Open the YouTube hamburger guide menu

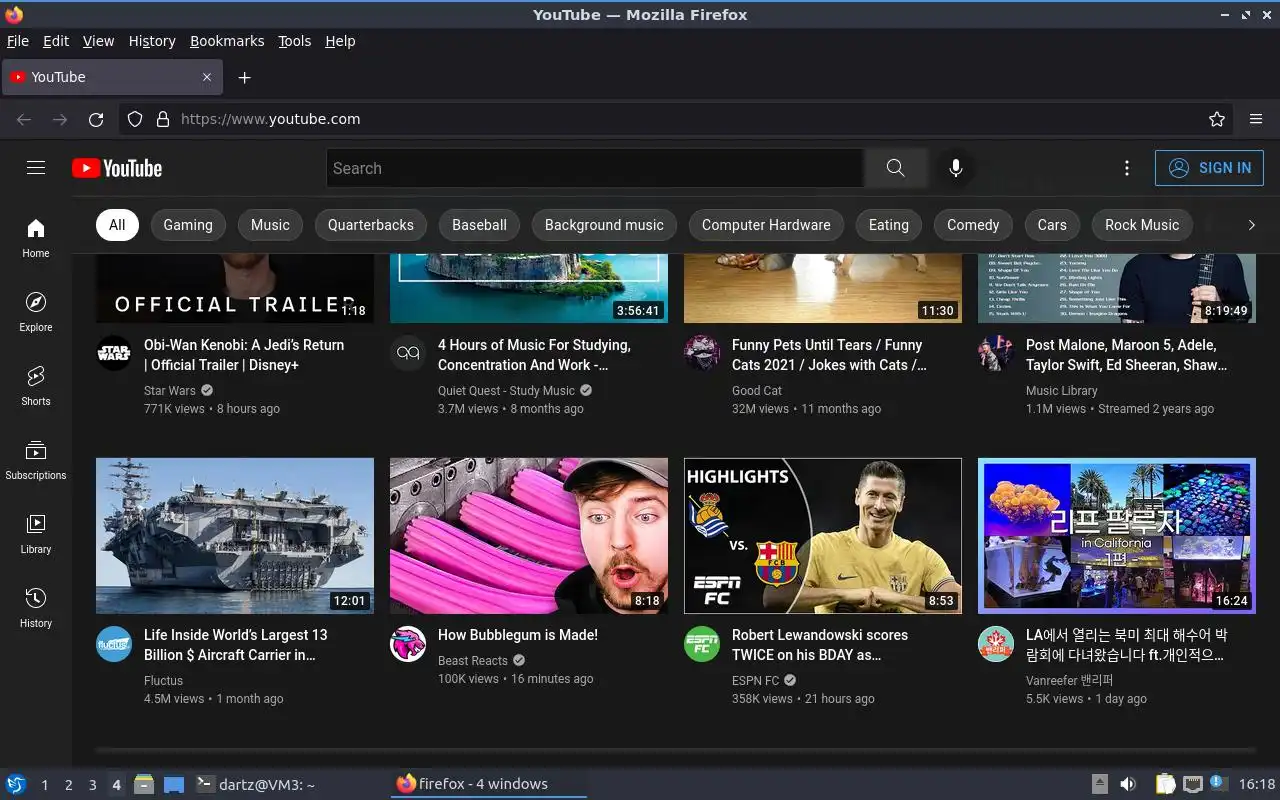(x=36, y=168)
